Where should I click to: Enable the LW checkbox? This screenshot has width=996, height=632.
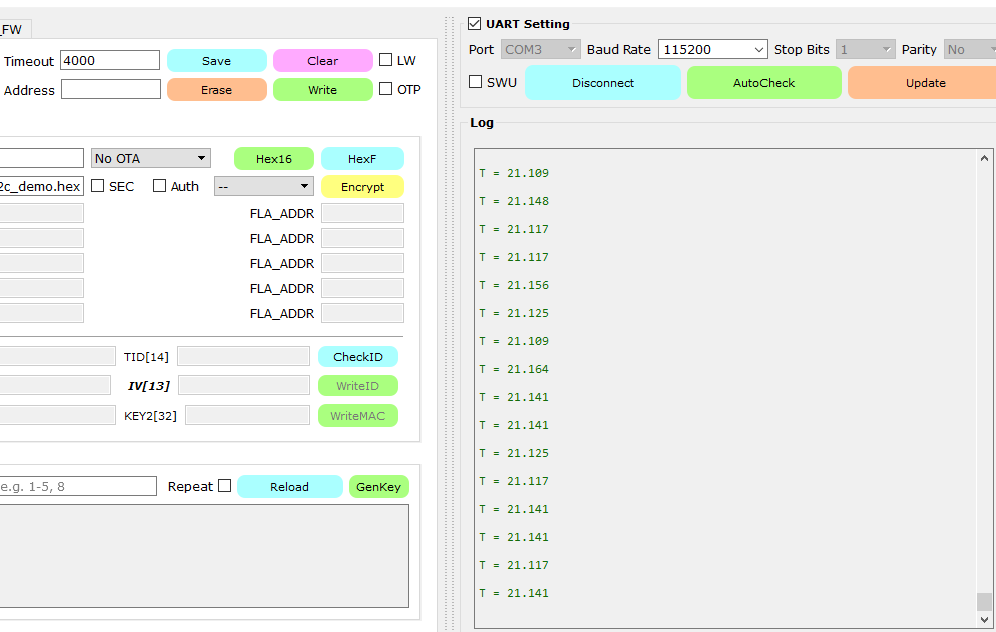click(x=386, y=60)
